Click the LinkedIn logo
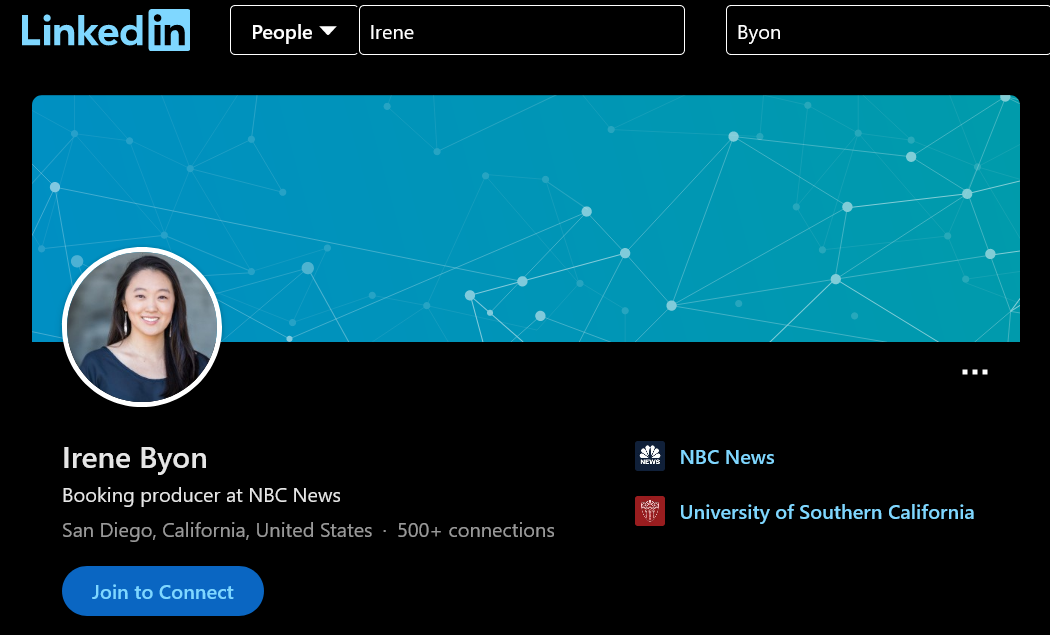The width and height of the screenshot is (1050, 635). coord(106,30)
